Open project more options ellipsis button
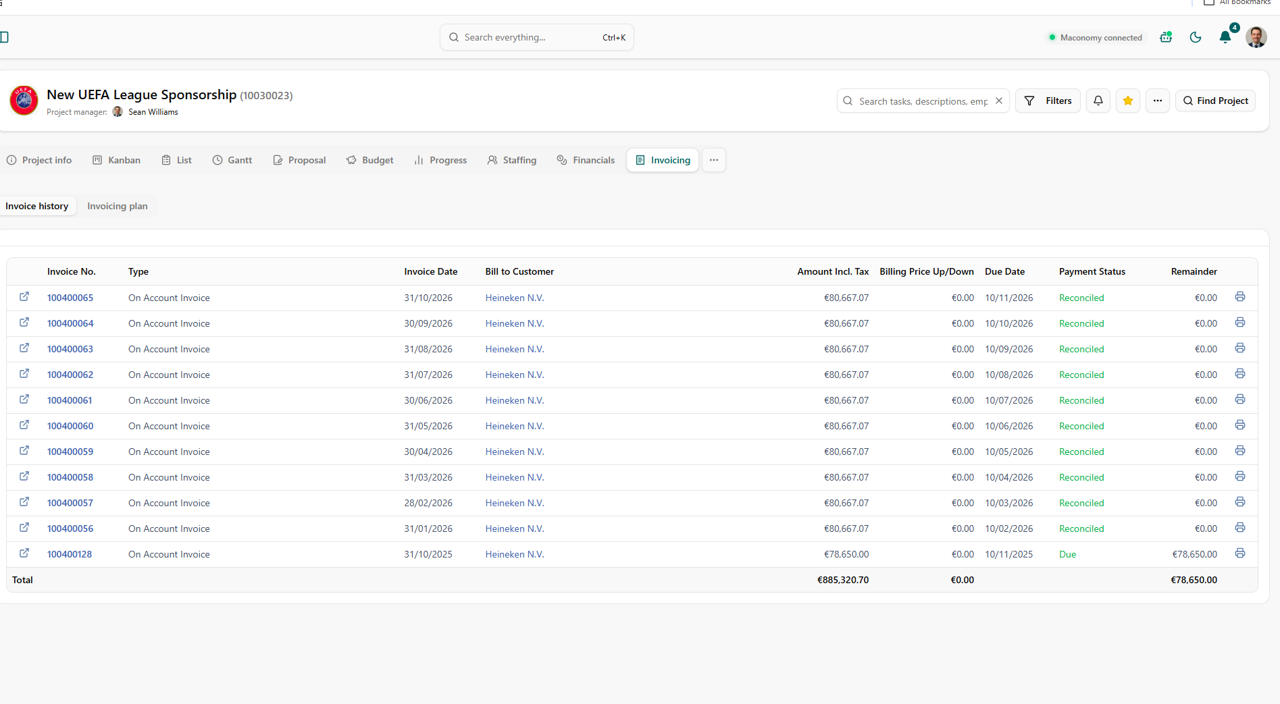 click(x=1158, y=101)
